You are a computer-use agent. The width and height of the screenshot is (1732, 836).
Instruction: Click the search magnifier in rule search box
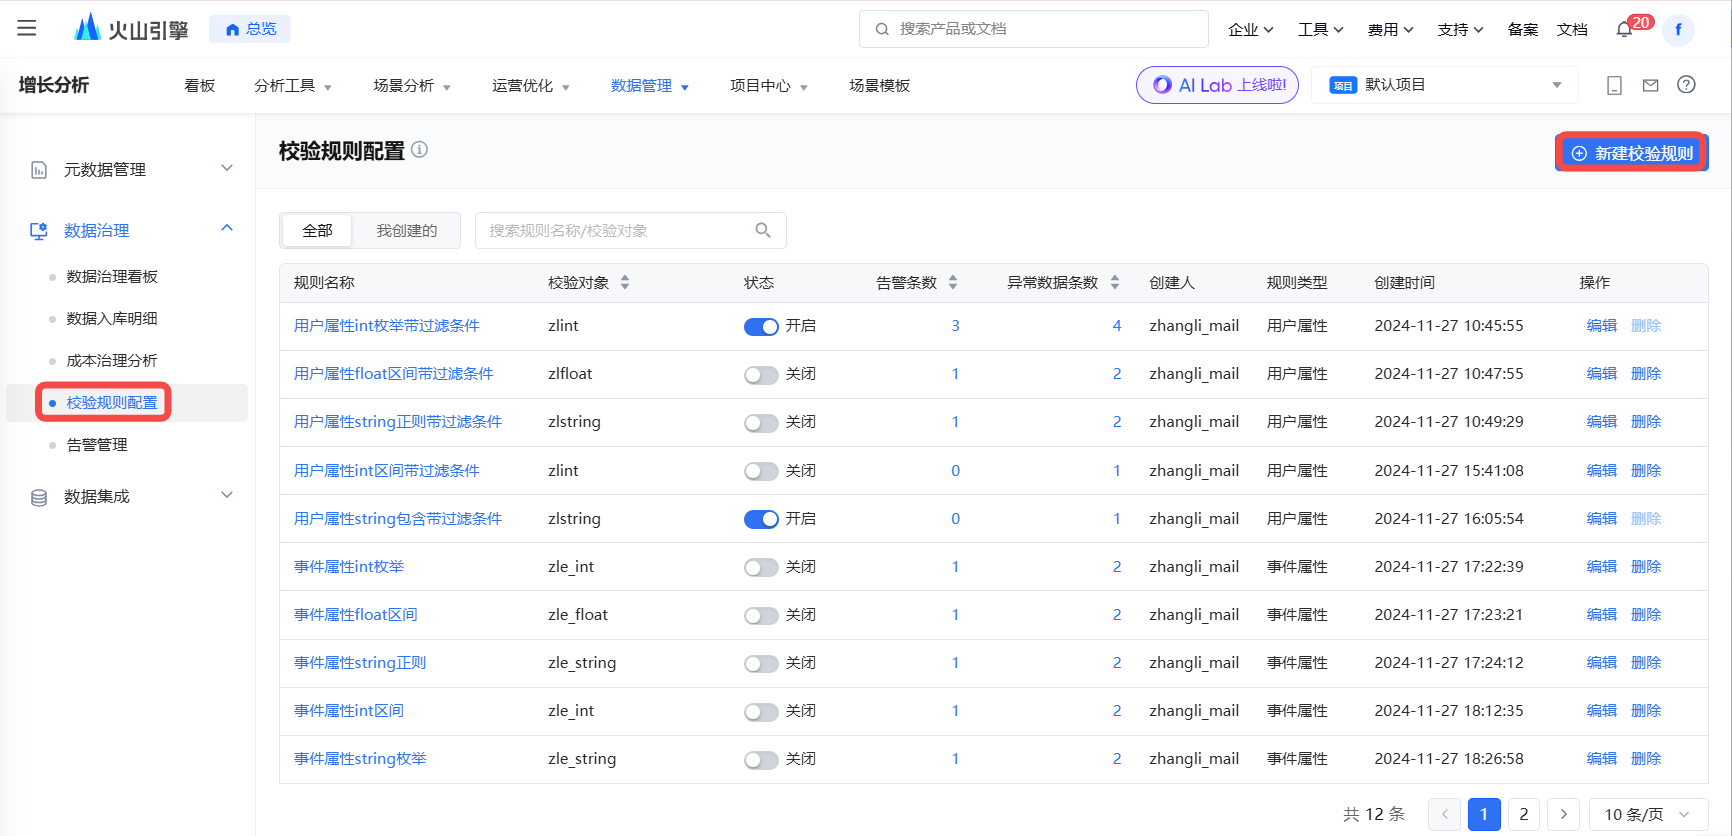click(763, 230)
